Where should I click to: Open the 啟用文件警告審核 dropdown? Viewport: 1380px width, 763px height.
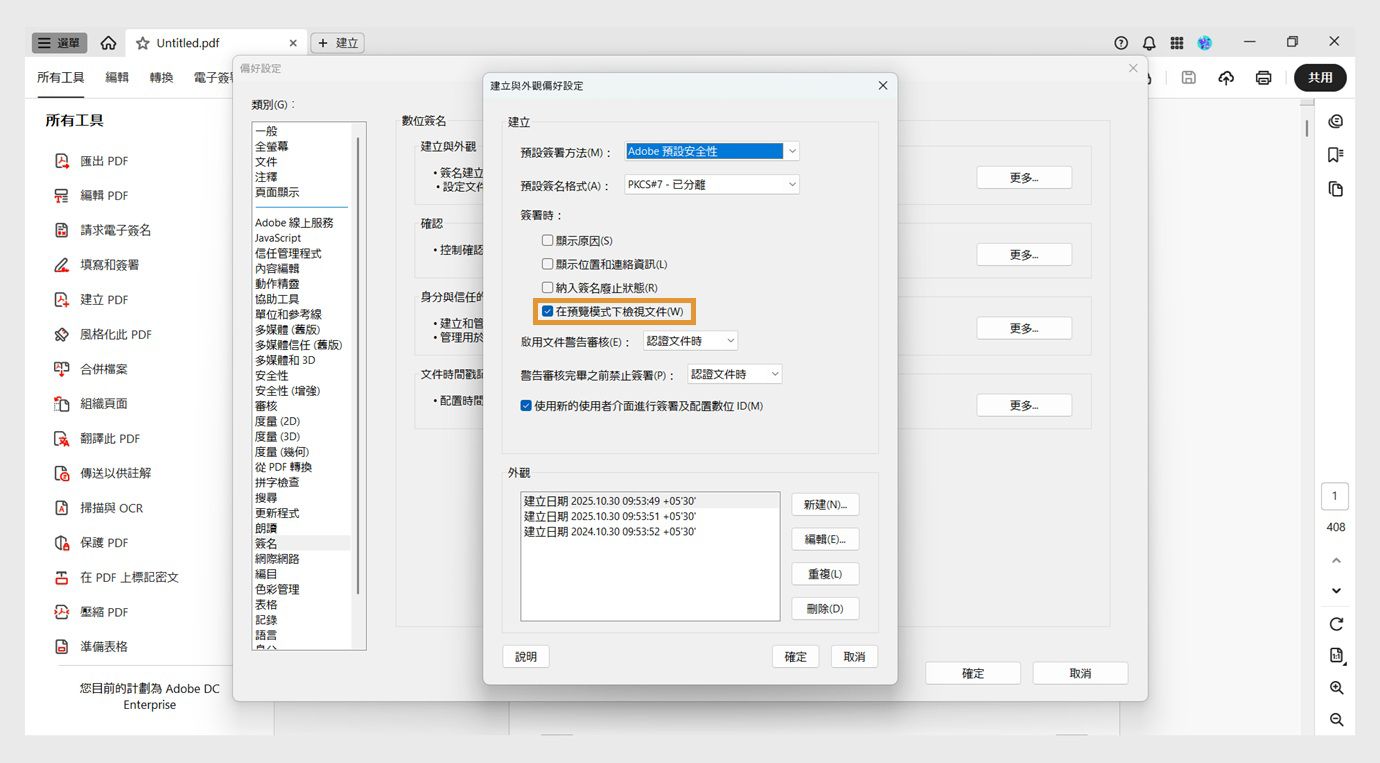point(731,339)
